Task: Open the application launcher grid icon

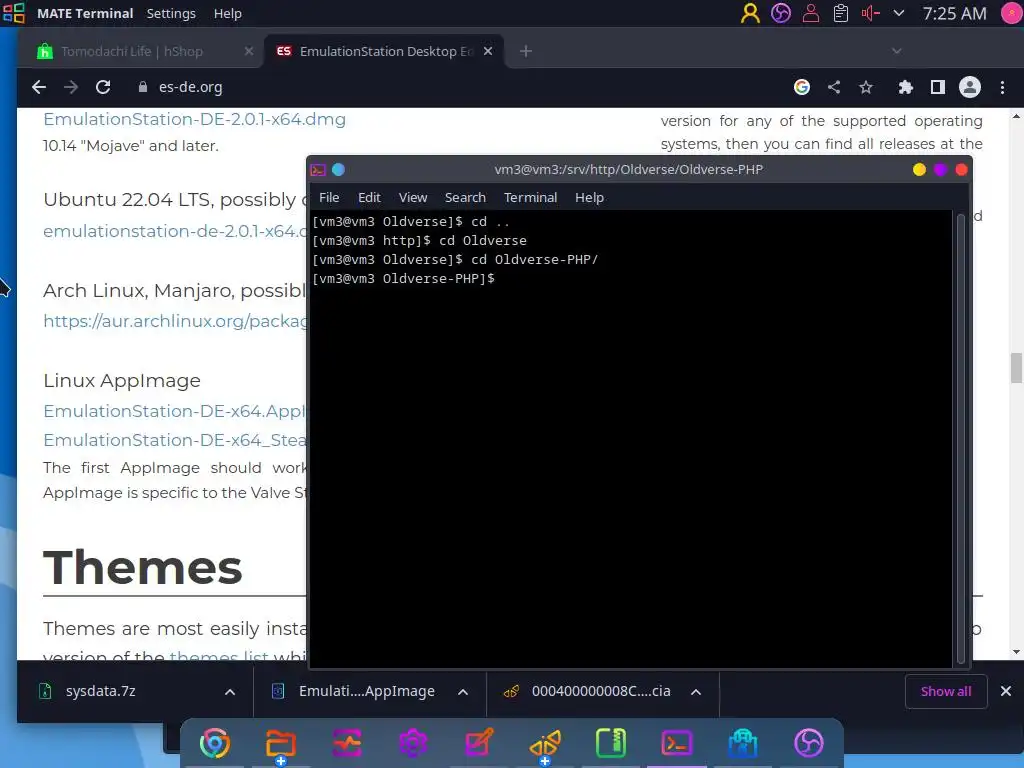Action: click(14, 13)
